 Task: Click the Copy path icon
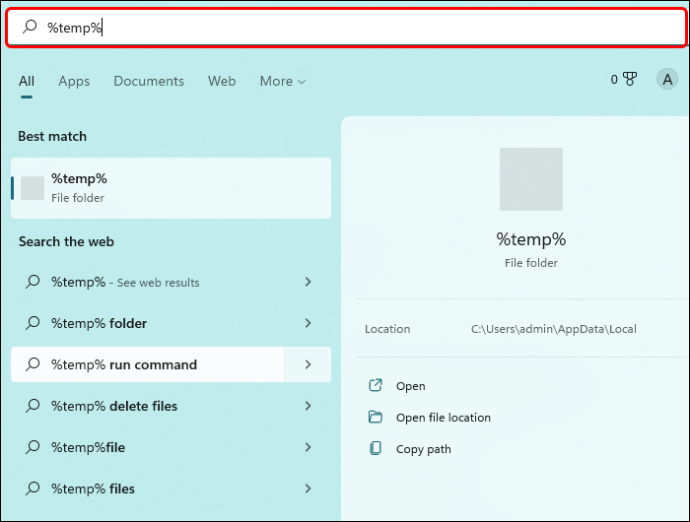375,448
